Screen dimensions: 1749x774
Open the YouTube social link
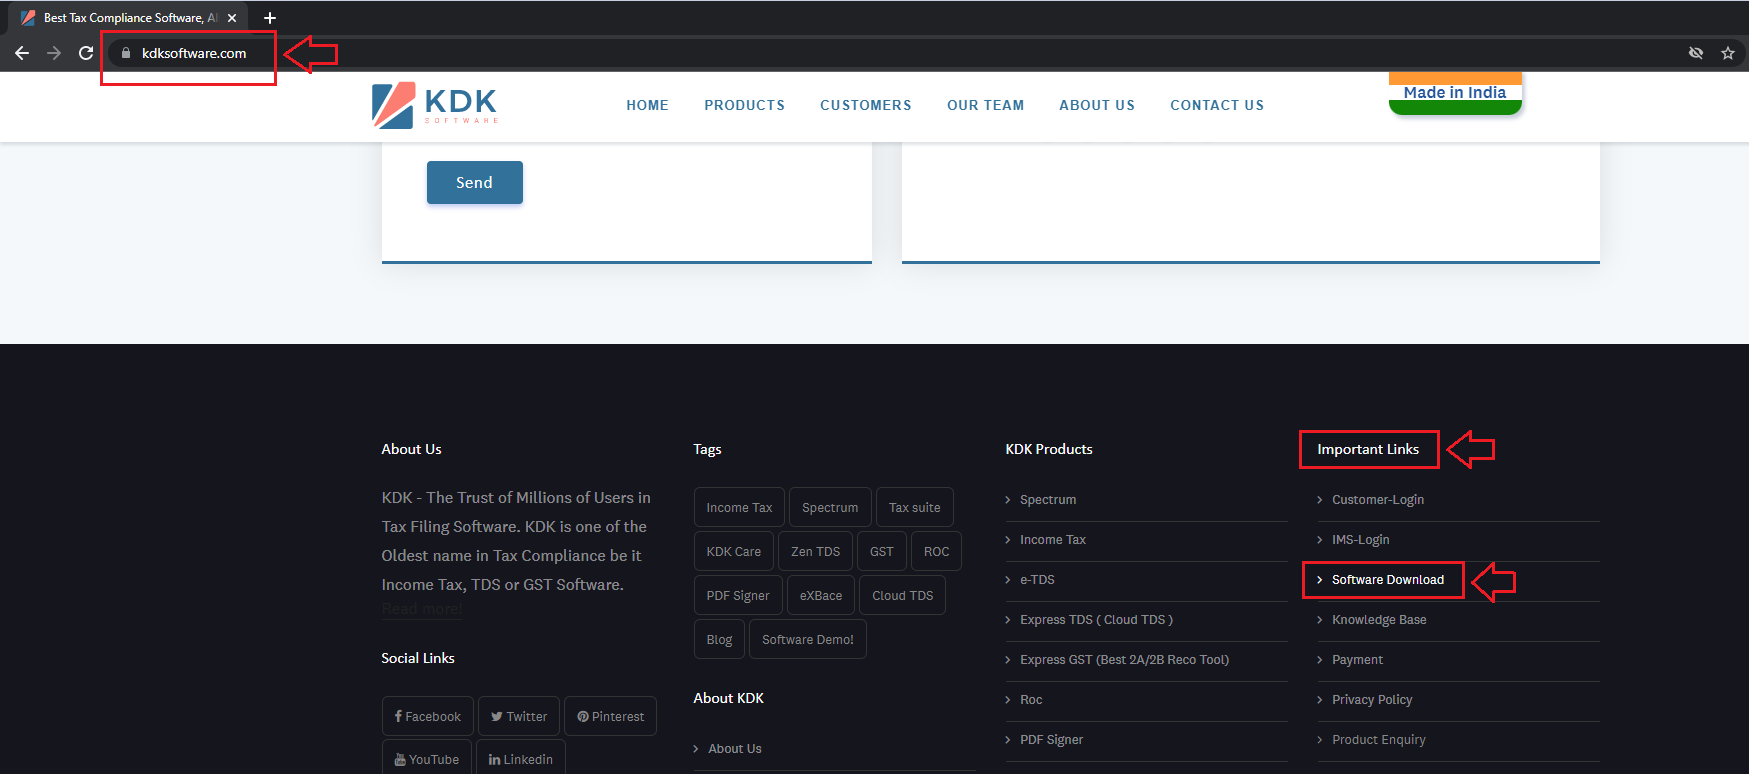pos(427,758)
